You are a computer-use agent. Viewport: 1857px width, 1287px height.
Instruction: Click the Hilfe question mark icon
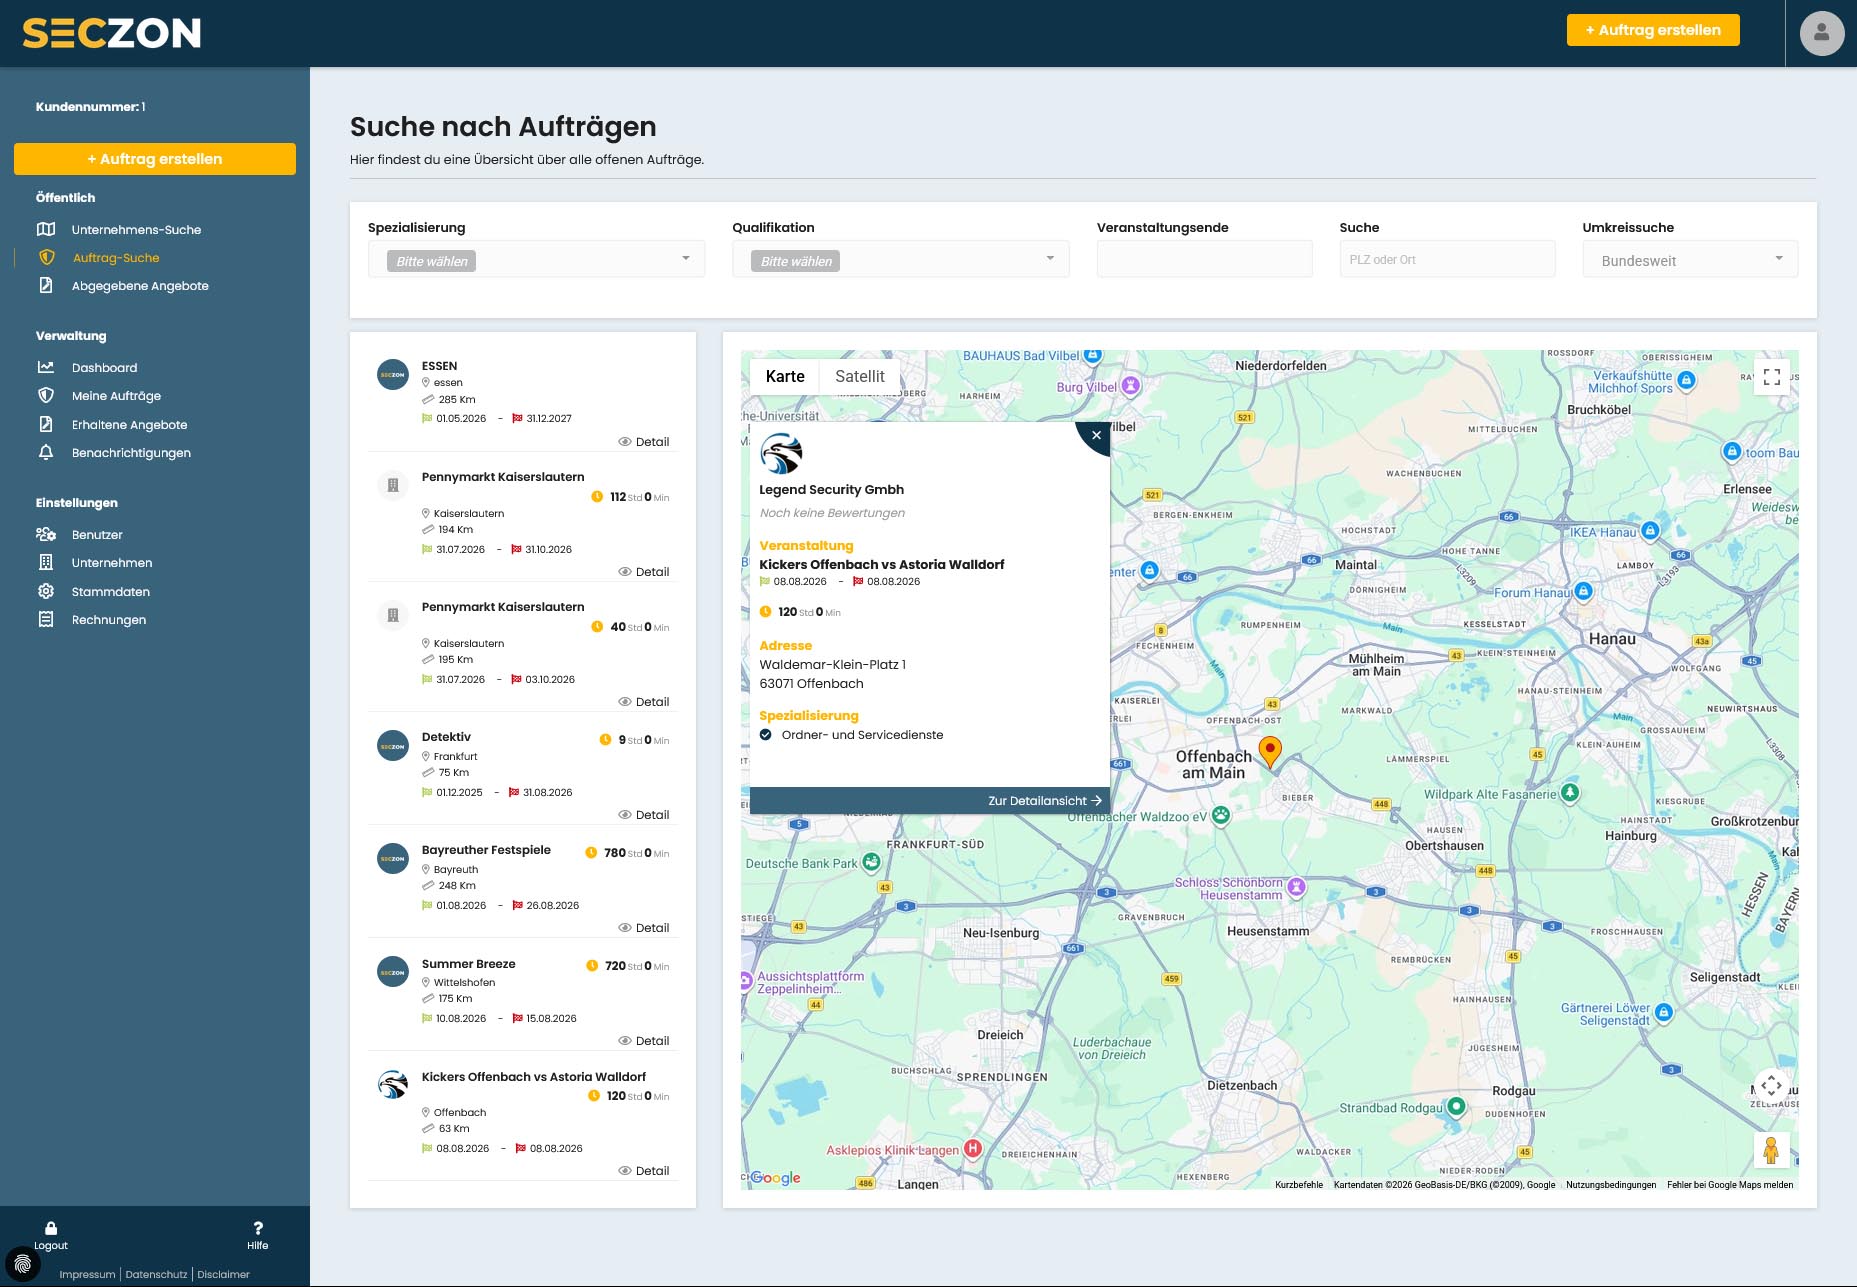258,1228
